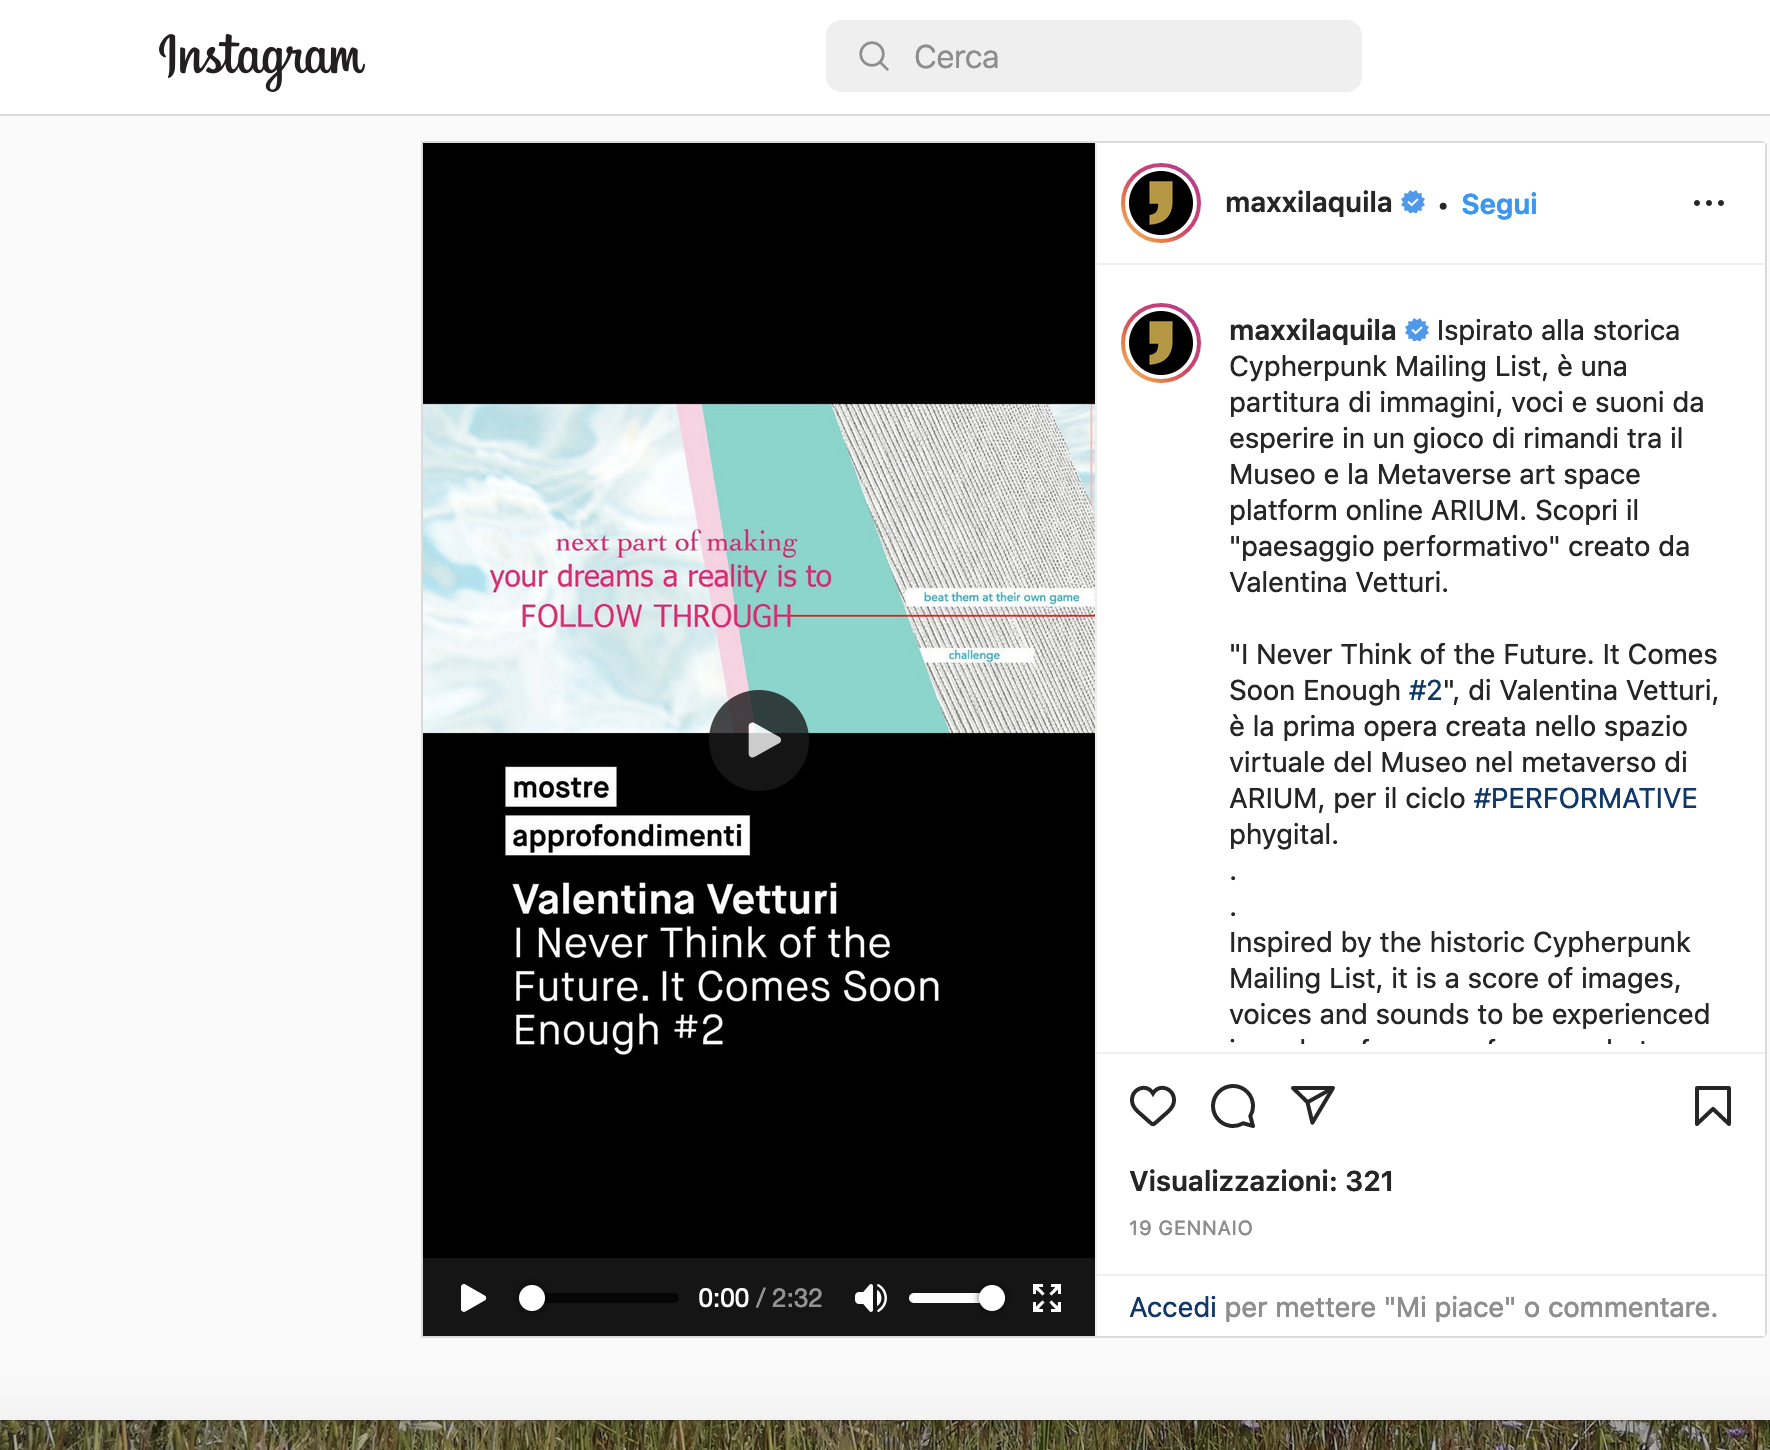Click the video progress seek slider
This screenshot has width=1770, height=1450.
coord(598,1298)
